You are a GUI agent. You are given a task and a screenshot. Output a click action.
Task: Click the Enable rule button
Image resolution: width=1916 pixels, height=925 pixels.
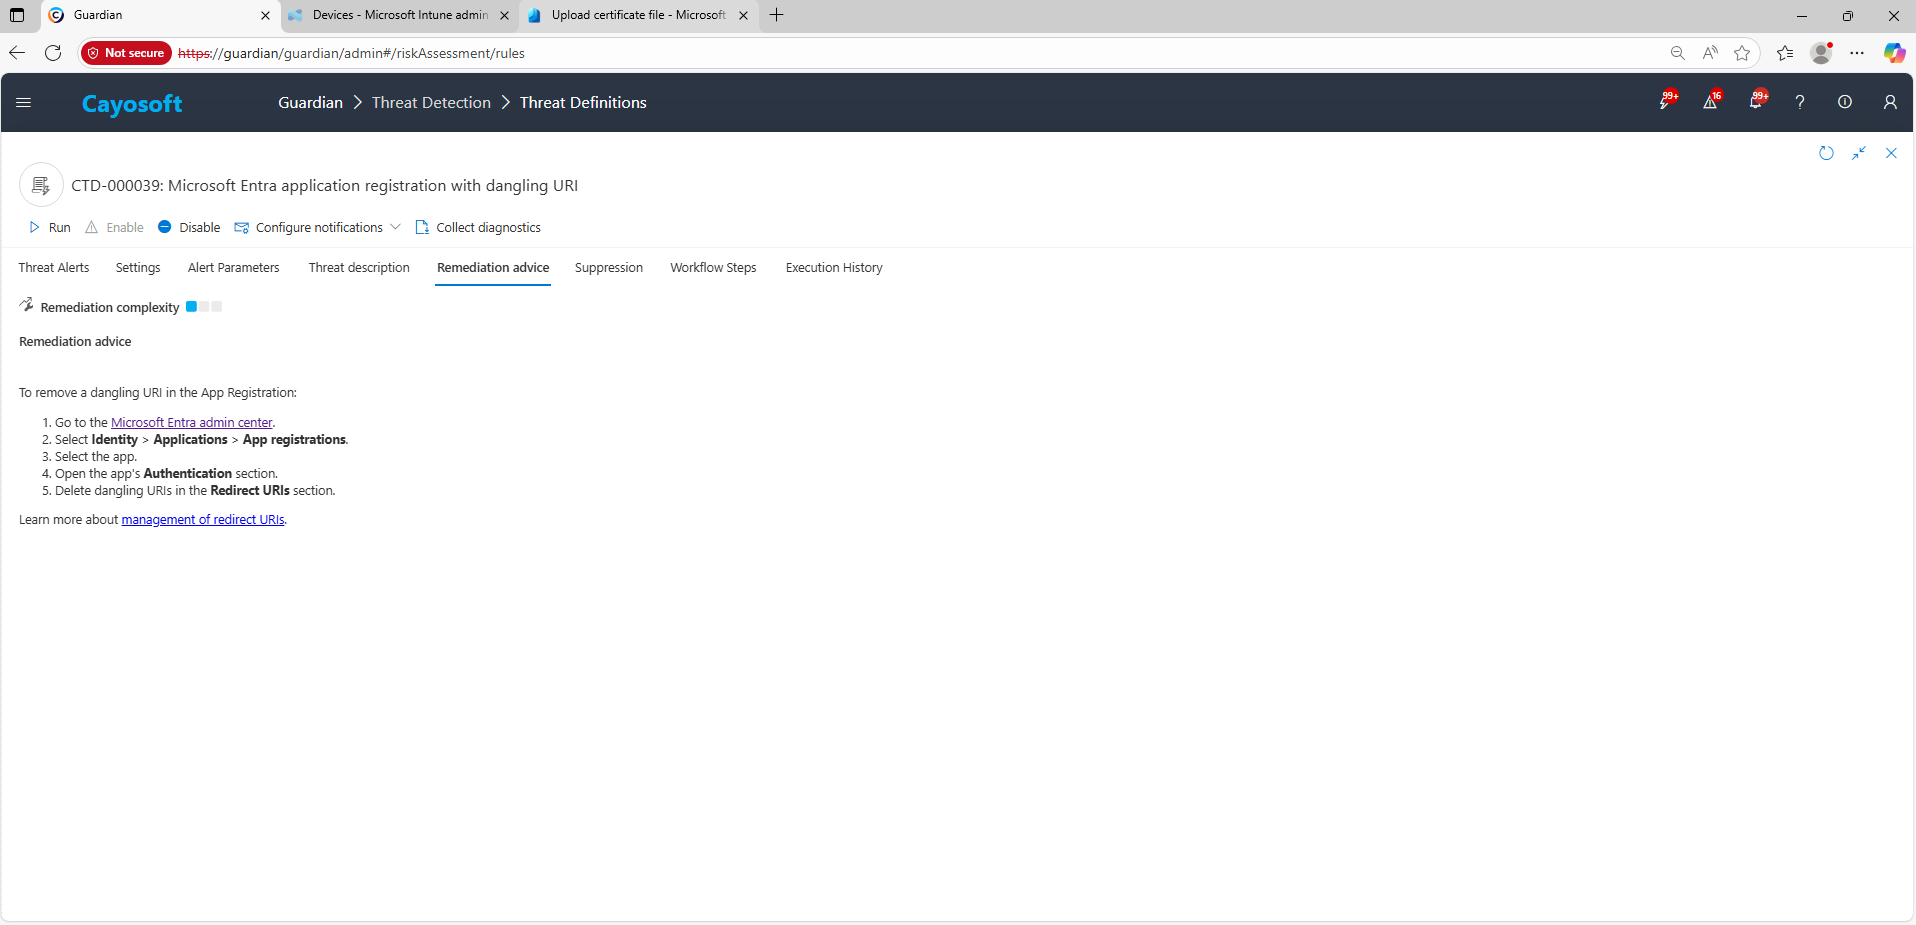point(114,228)
